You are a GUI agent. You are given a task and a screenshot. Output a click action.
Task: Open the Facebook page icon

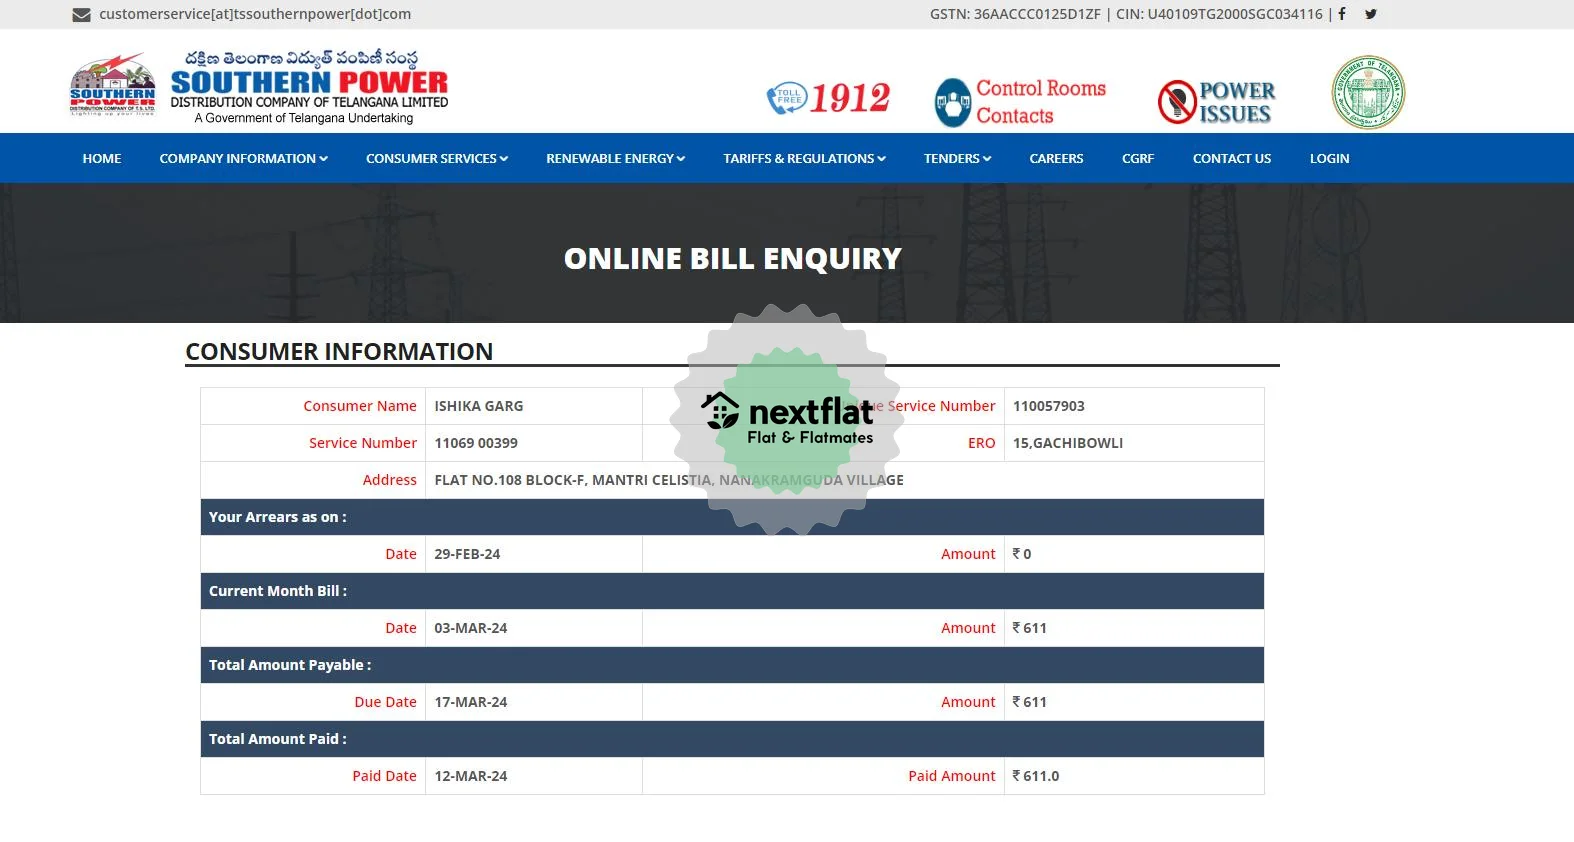coord(1342,14)
